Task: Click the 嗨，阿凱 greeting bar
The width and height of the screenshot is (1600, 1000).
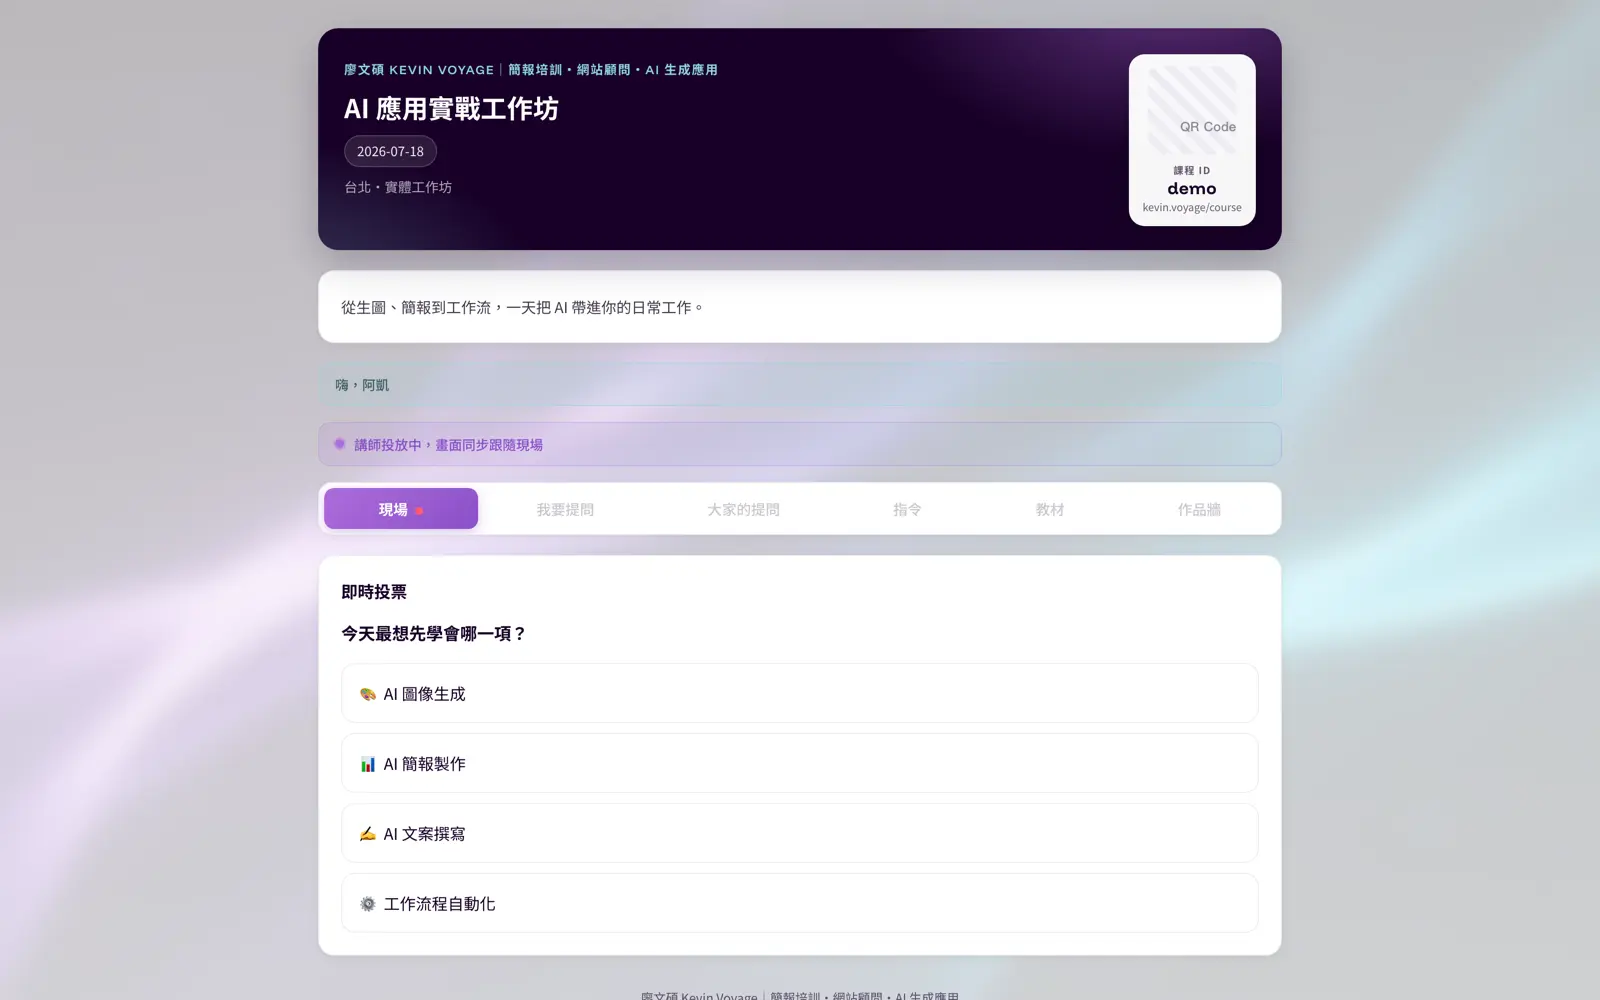Action: click(799, 384)
